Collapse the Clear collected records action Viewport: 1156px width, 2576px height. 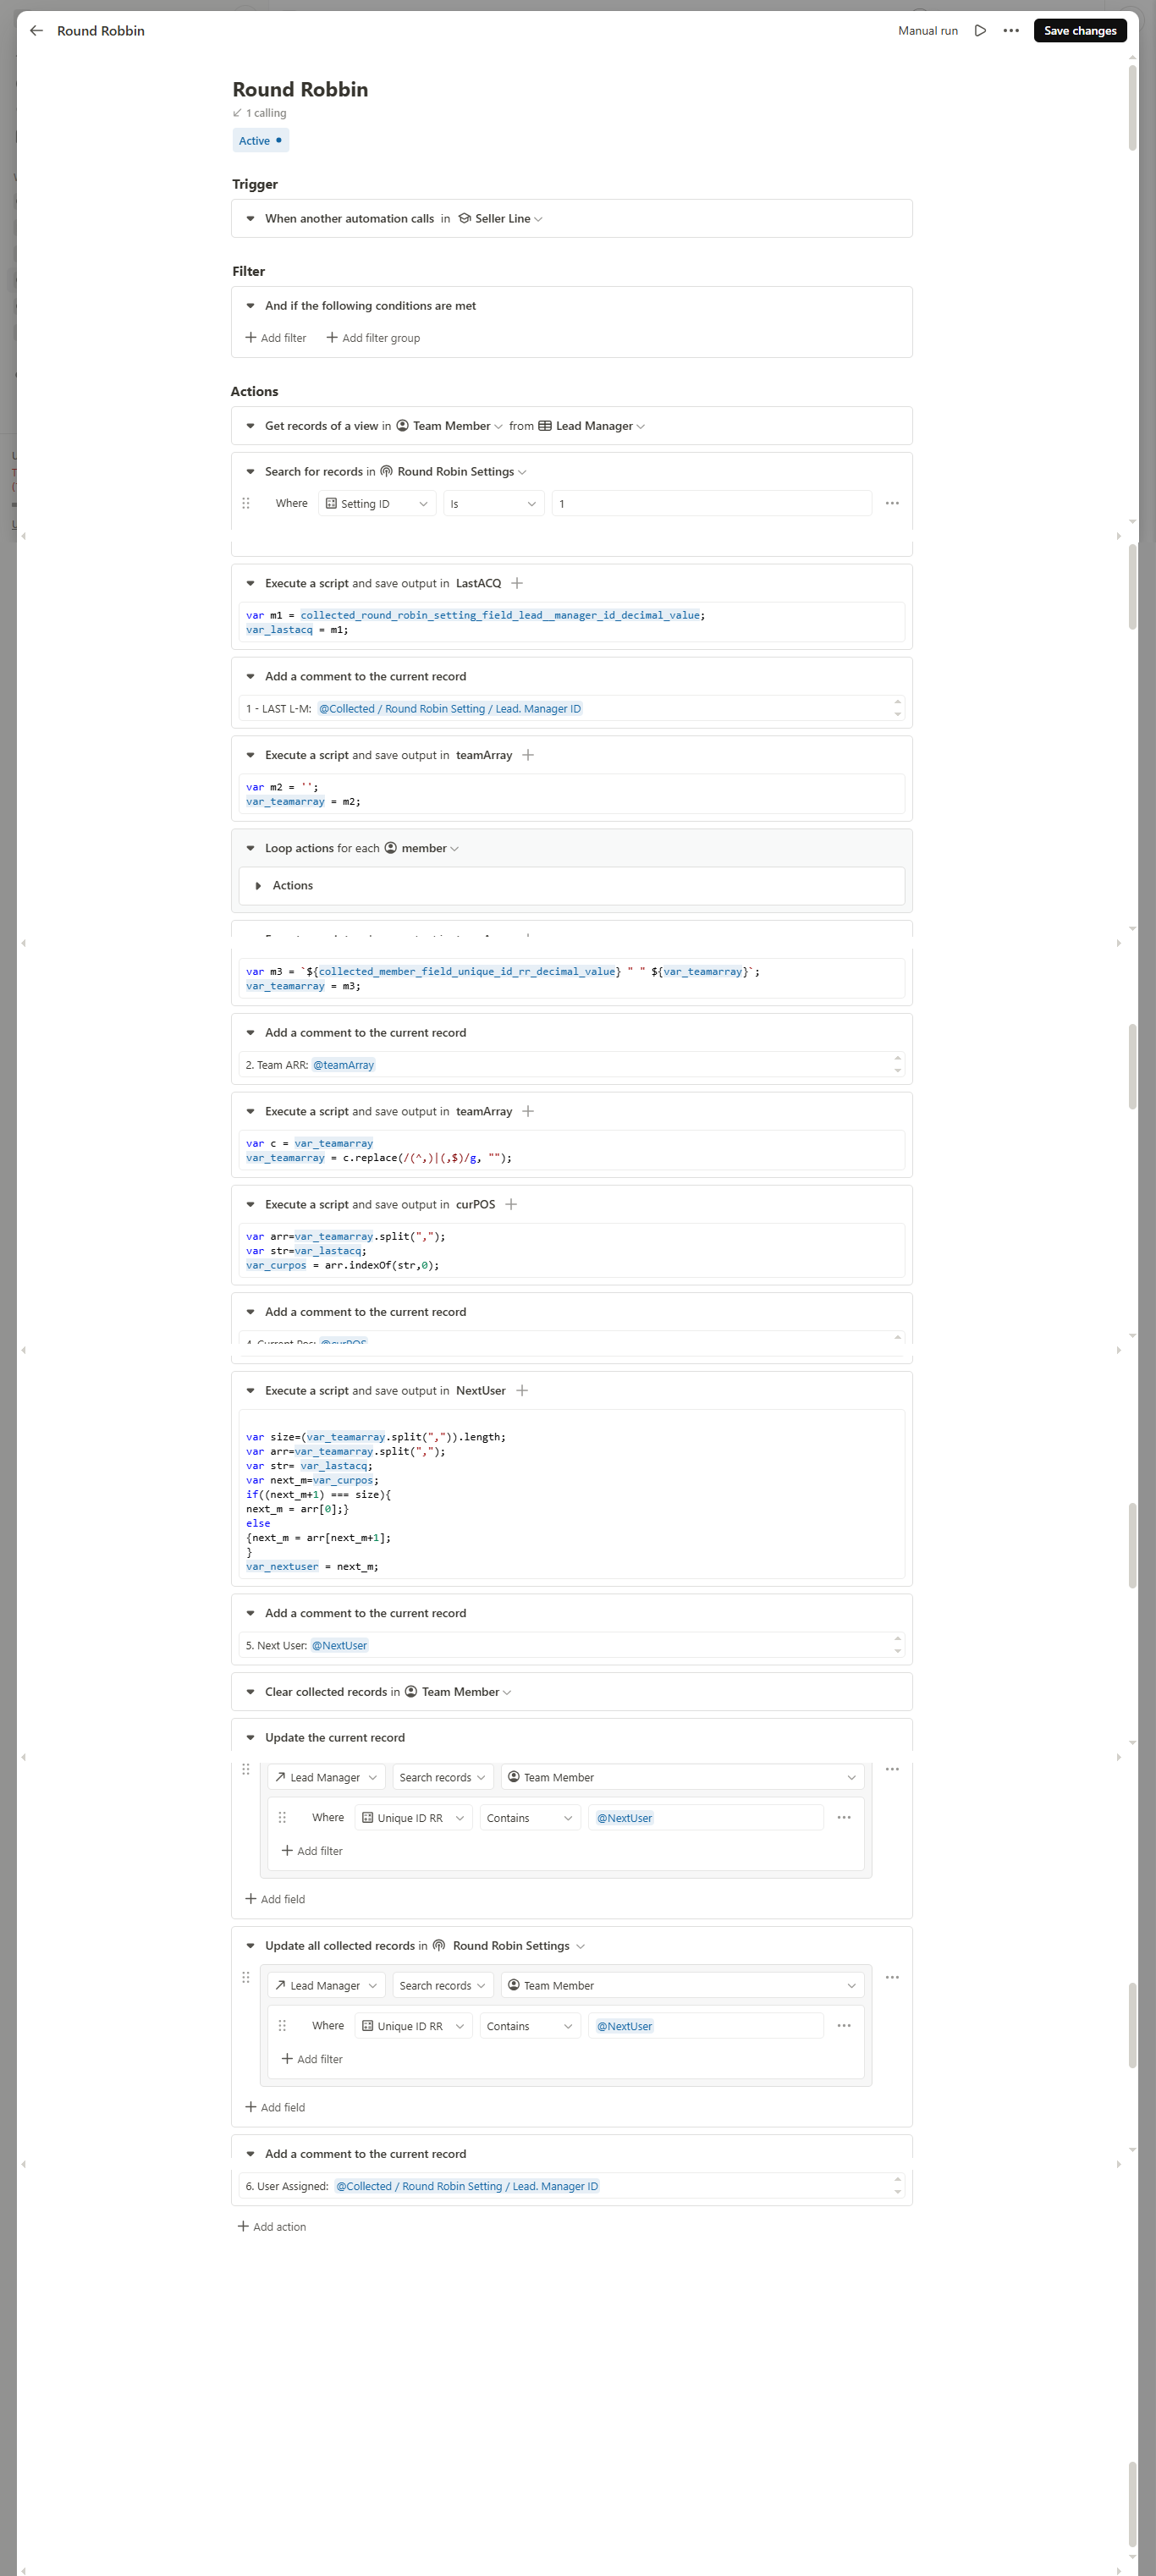[251, 1692]
